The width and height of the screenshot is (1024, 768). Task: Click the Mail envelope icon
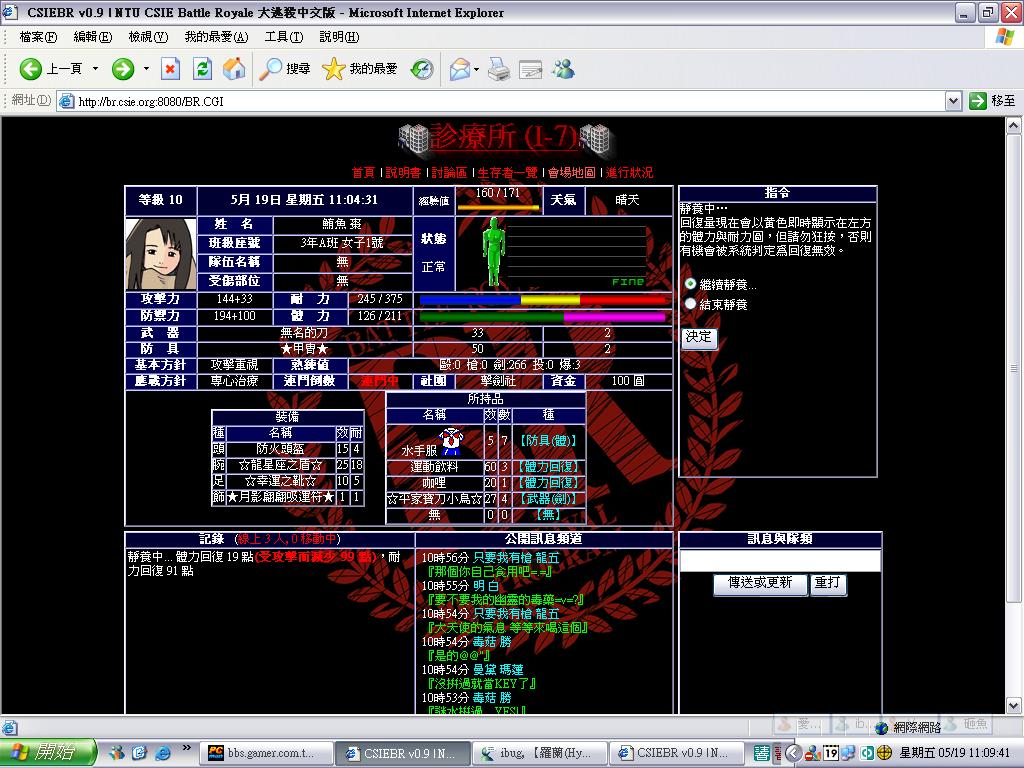pyautogui.click(x=460, y=69)
